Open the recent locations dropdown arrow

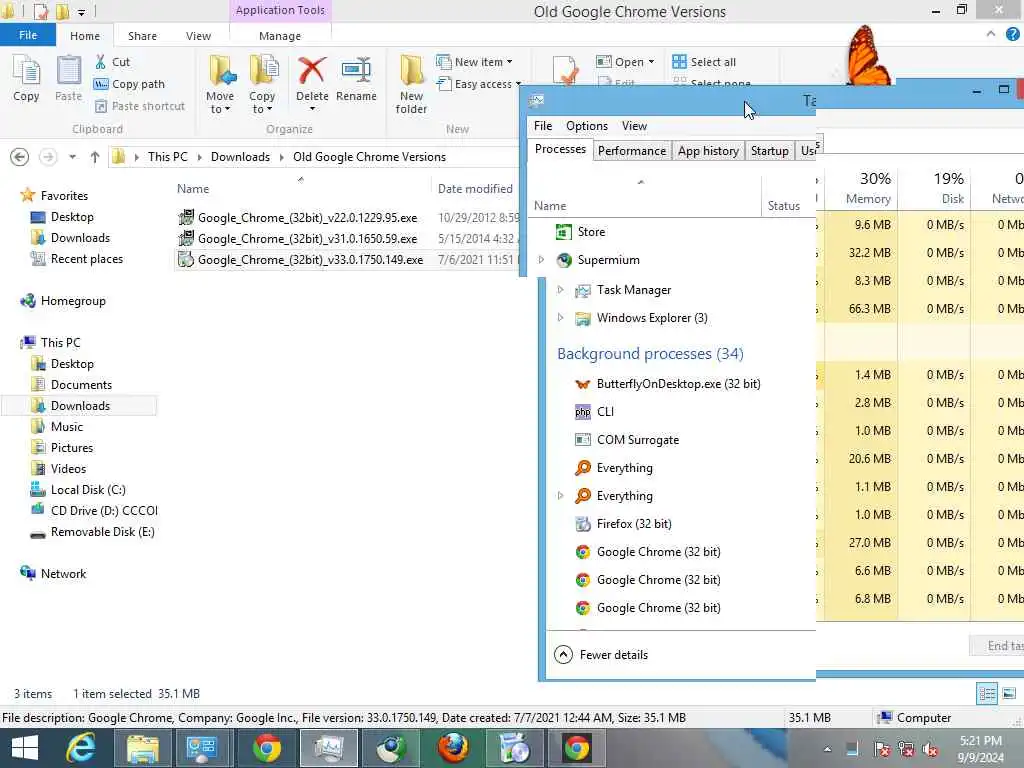(x=72, y=157)
